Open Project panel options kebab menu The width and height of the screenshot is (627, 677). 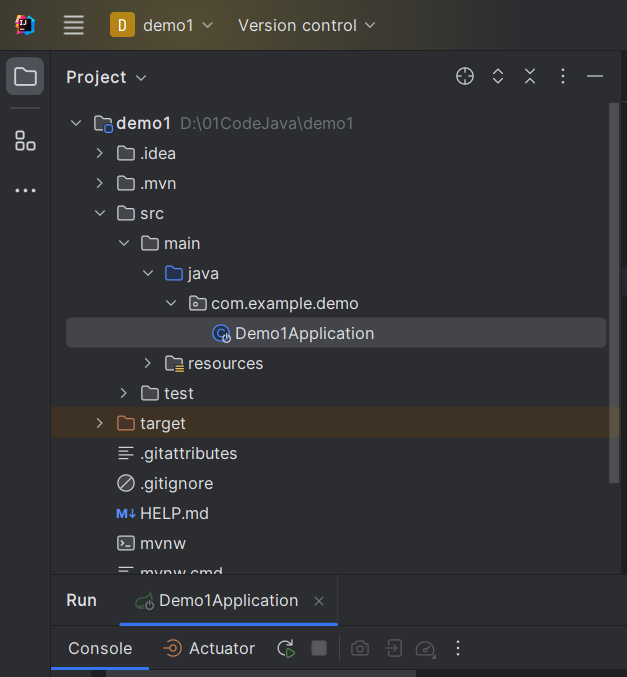coord(563,76)
